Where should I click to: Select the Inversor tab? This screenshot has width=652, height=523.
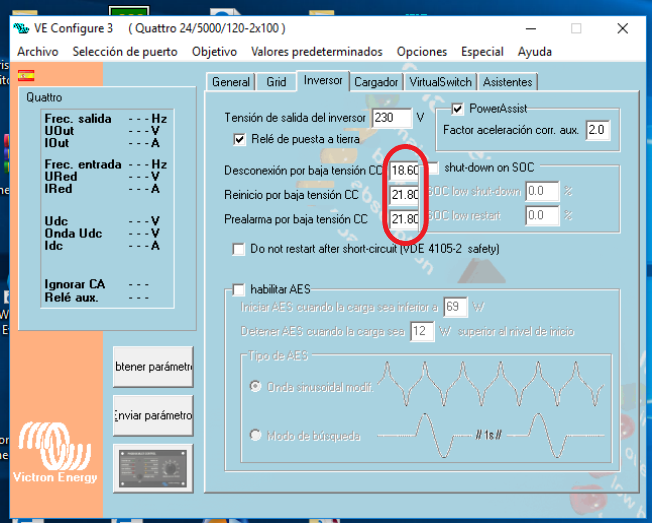pos(323,80)
